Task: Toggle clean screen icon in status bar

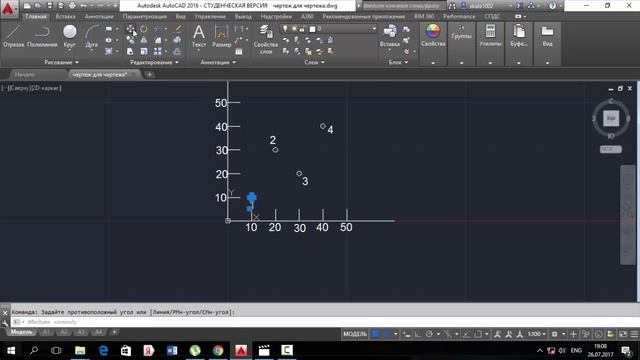Action: coord(623,334)
